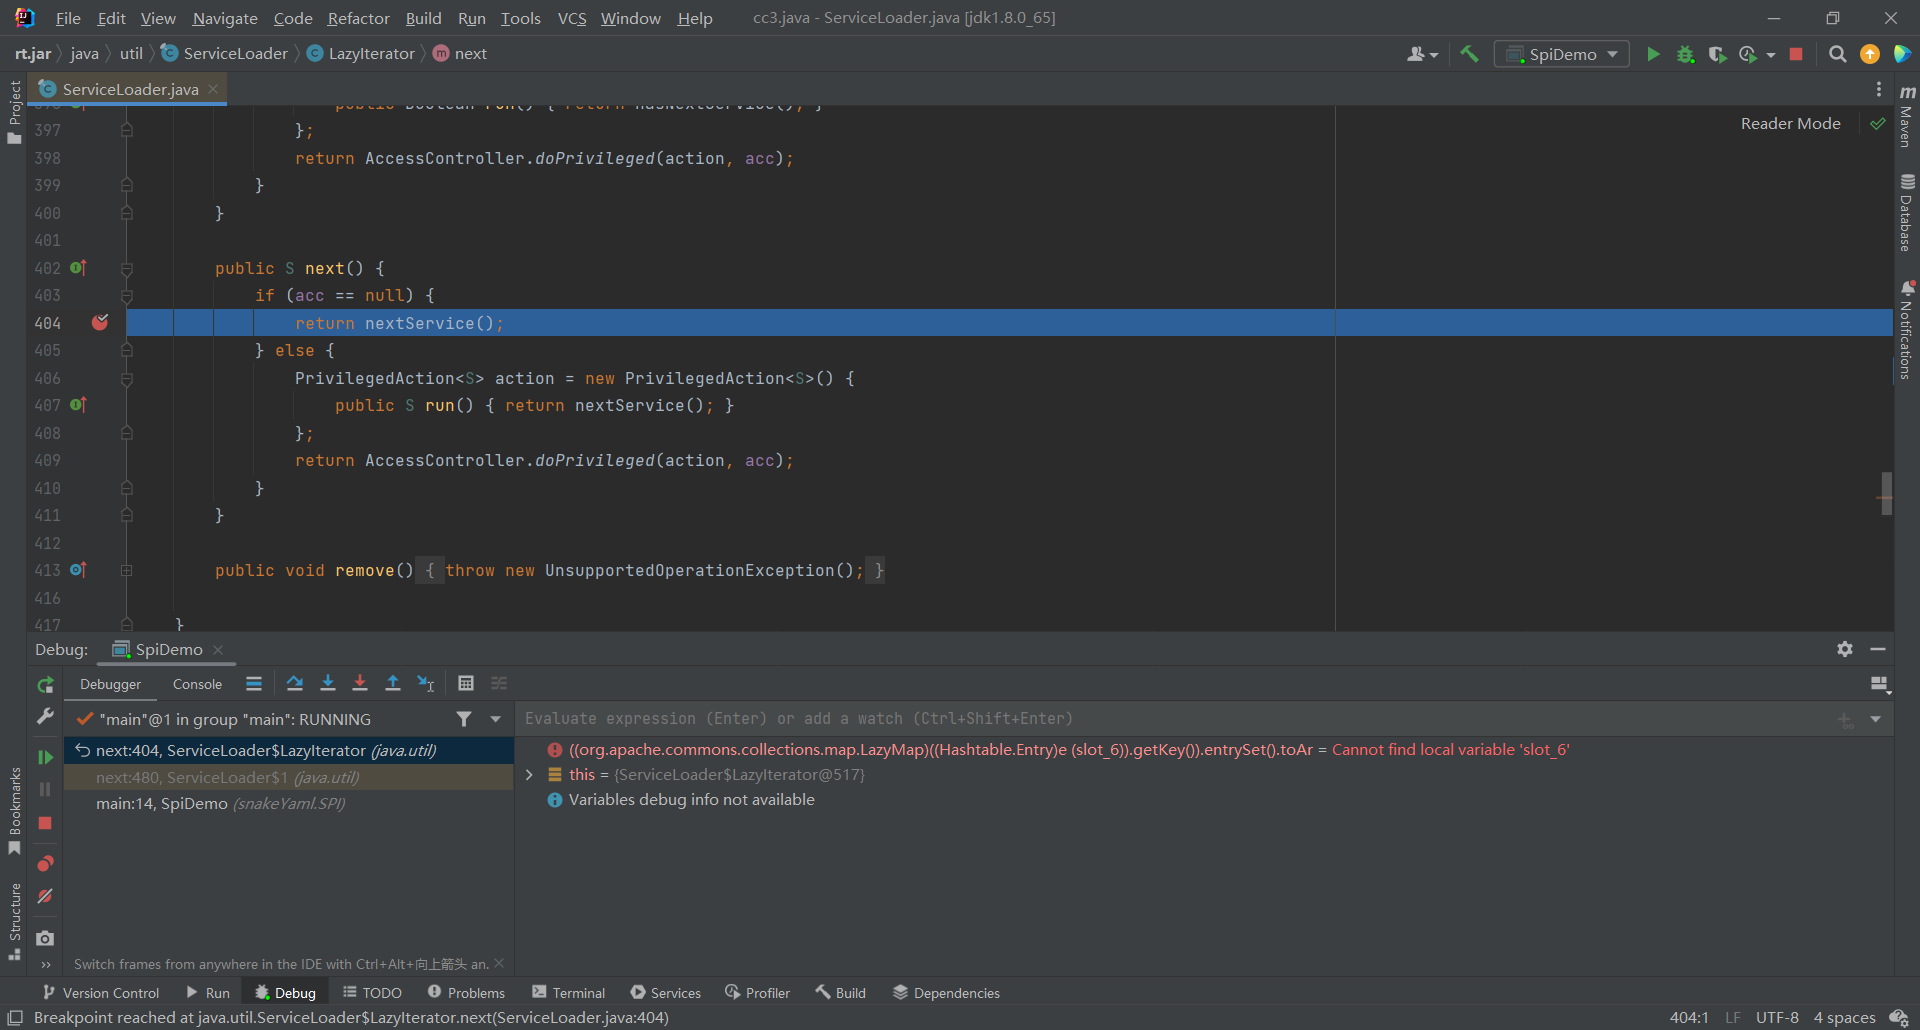
Task: Click the Step Over debugger icon
Action: point(294,683)
